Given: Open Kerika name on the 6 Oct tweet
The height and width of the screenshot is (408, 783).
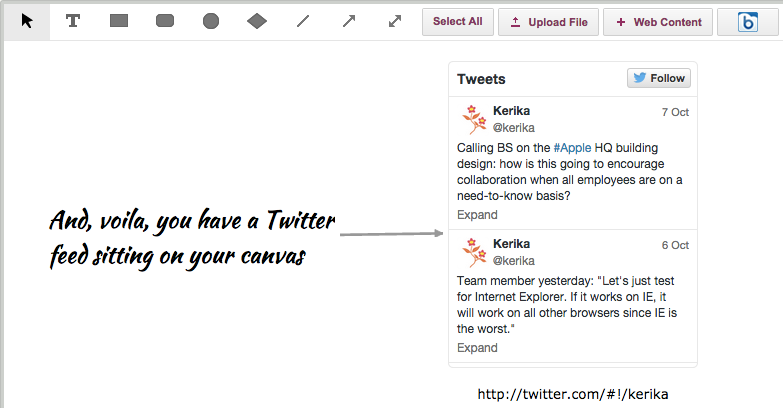Looking at the screenshot, I should coord(511,244).
